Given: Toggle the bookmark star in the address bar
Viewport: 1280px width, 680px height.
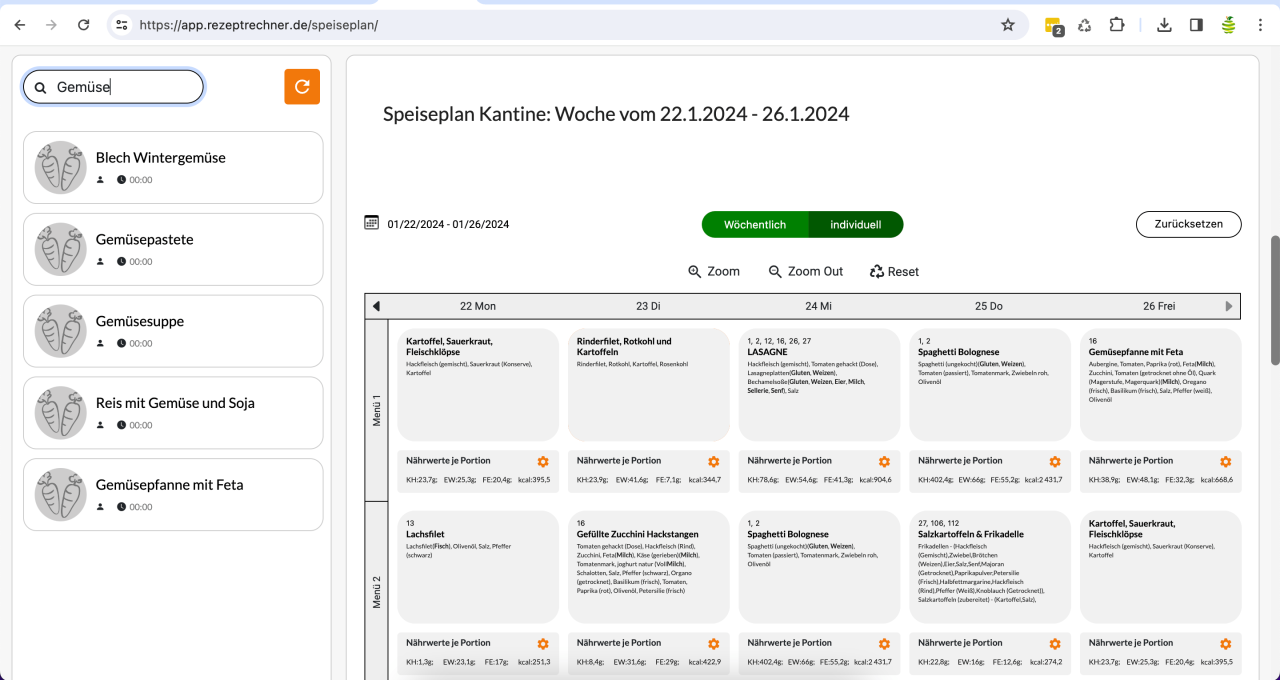Looking at the screenshot, I should coord(1009,24).
